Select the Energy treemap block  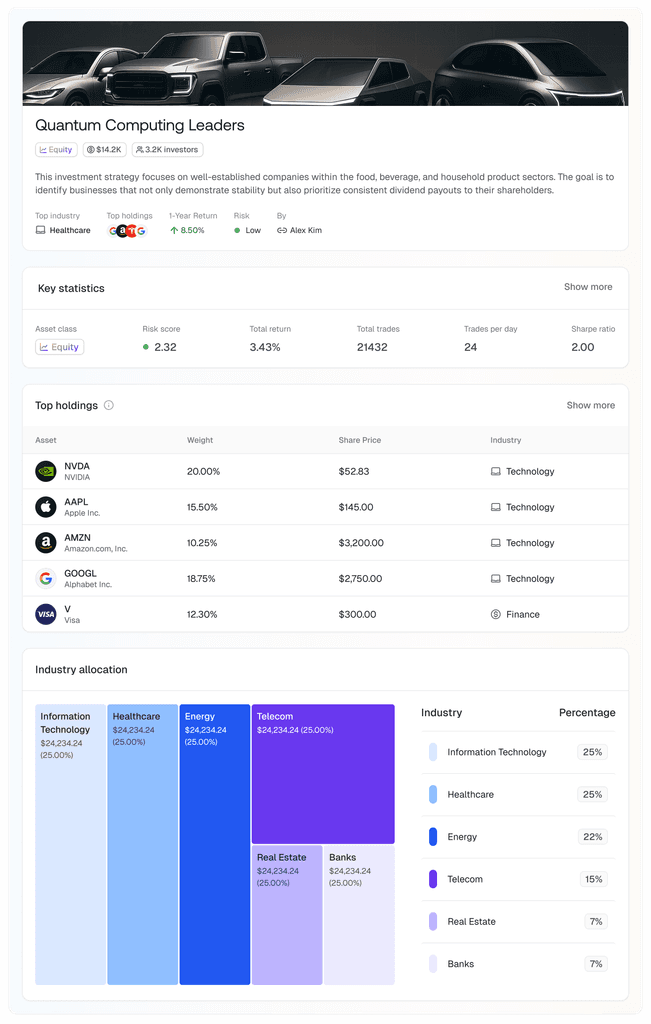click(x=215, y=844)
